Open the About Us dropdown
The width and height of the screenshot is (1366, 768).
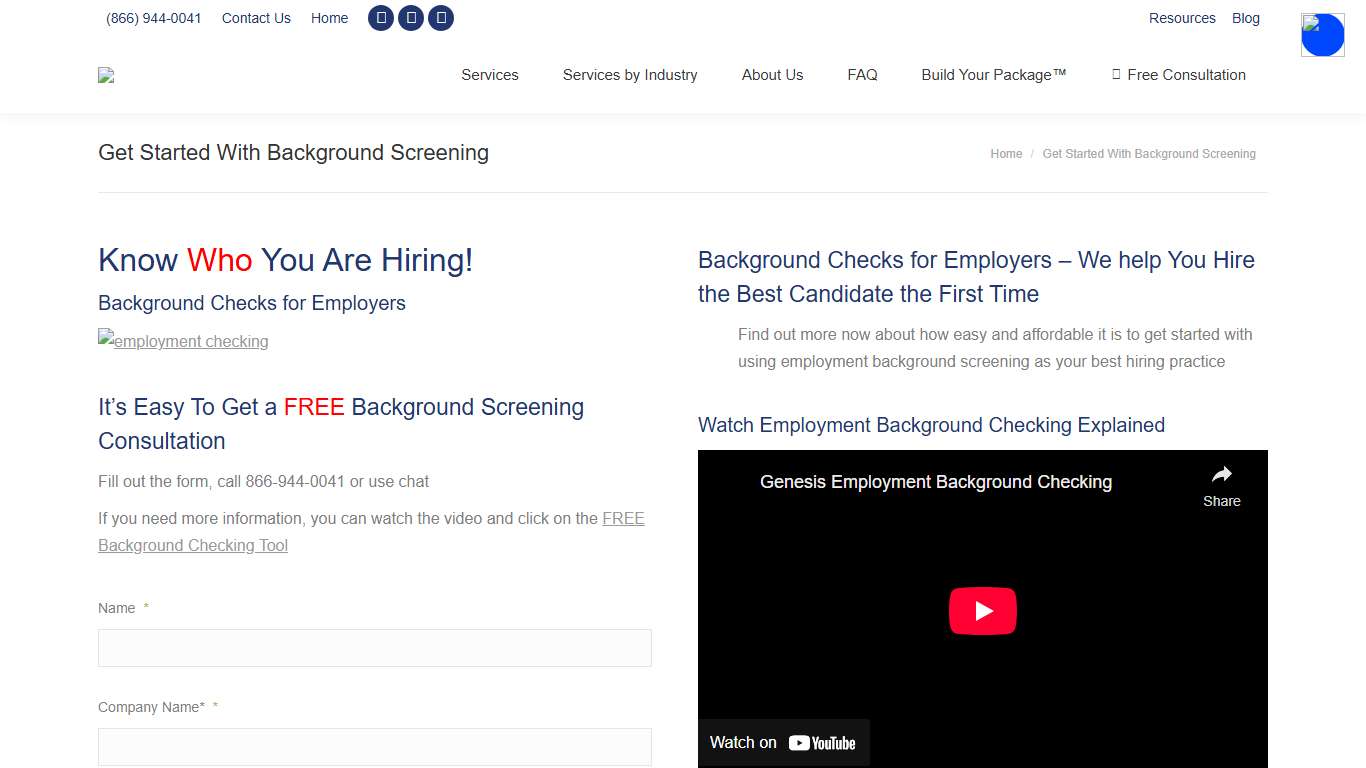pyautogui.click(x=772, y=75)
